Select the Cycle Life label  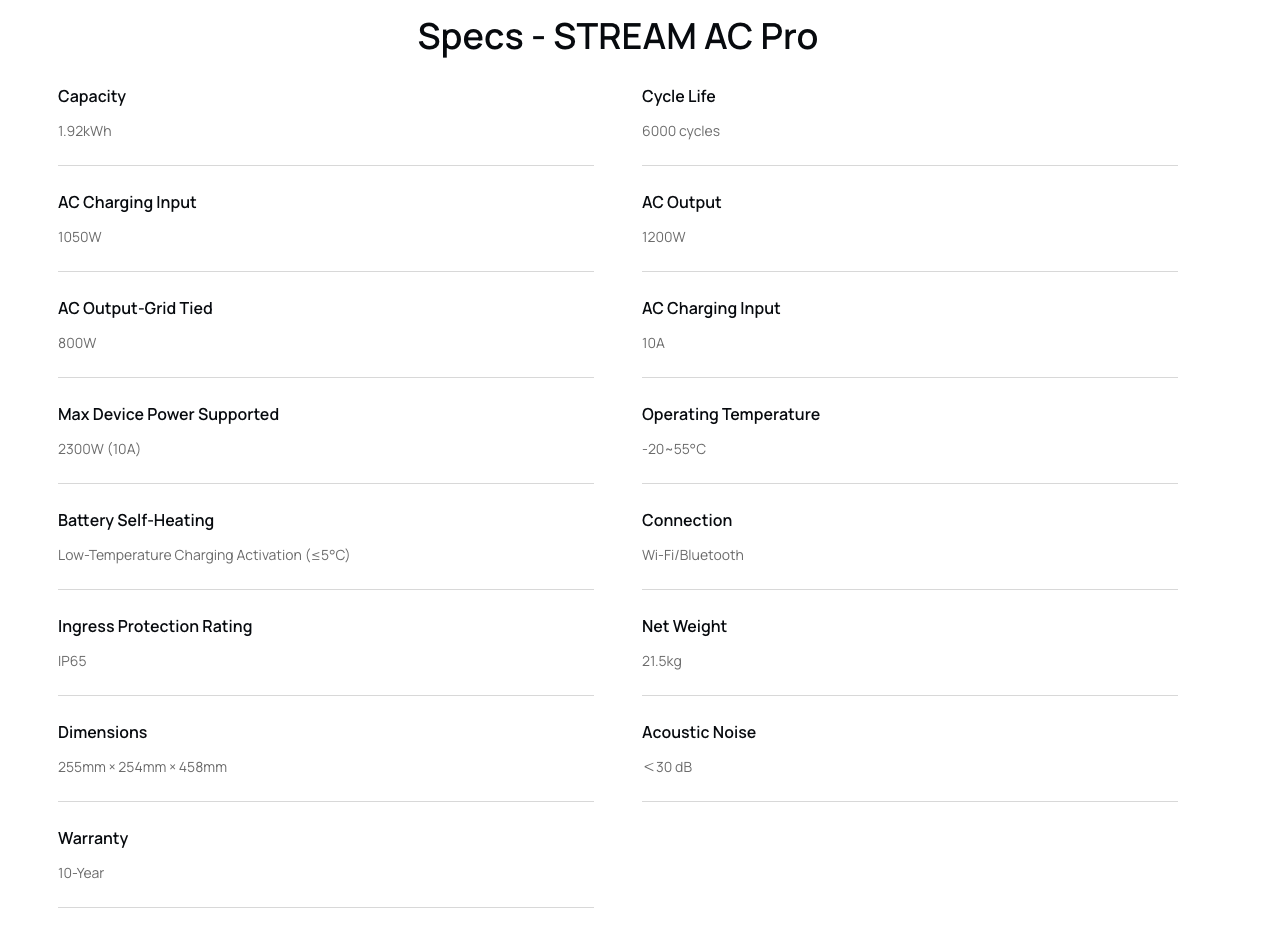[x=679, y=96]
